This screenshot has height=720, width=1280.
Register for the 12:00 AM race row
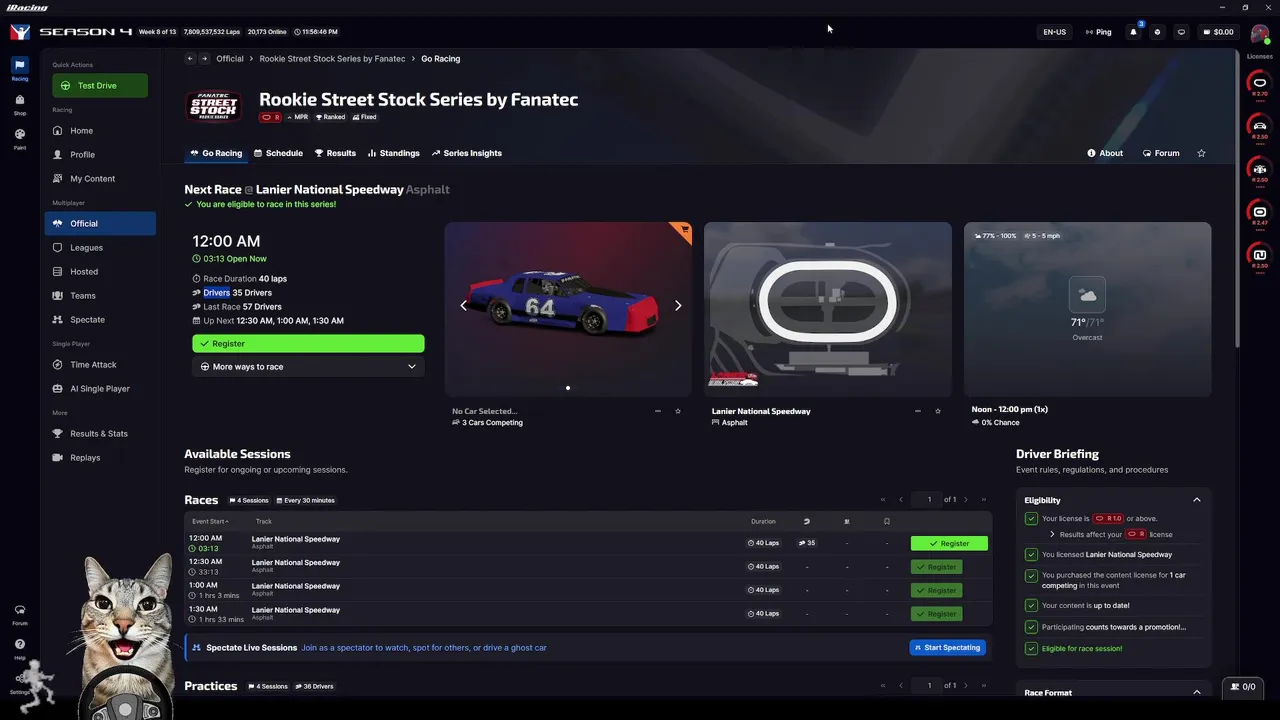(949, 544)
